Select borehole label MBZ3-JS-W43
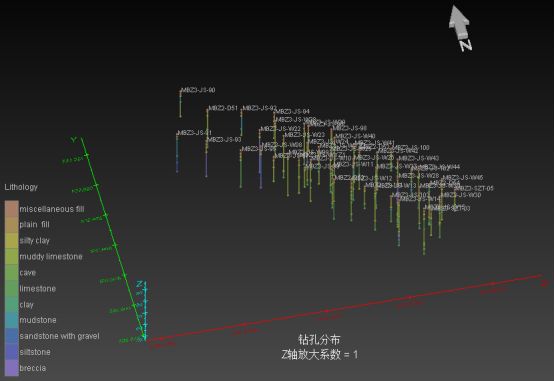The height and width of the screenshot is (381, 555). [x=419, y=158]
